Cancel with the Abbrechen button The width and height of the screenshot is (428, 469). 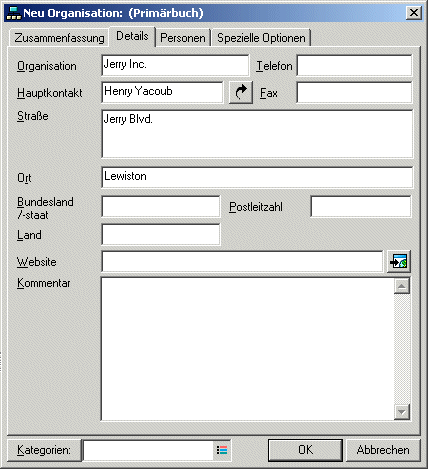pos(383,450)
